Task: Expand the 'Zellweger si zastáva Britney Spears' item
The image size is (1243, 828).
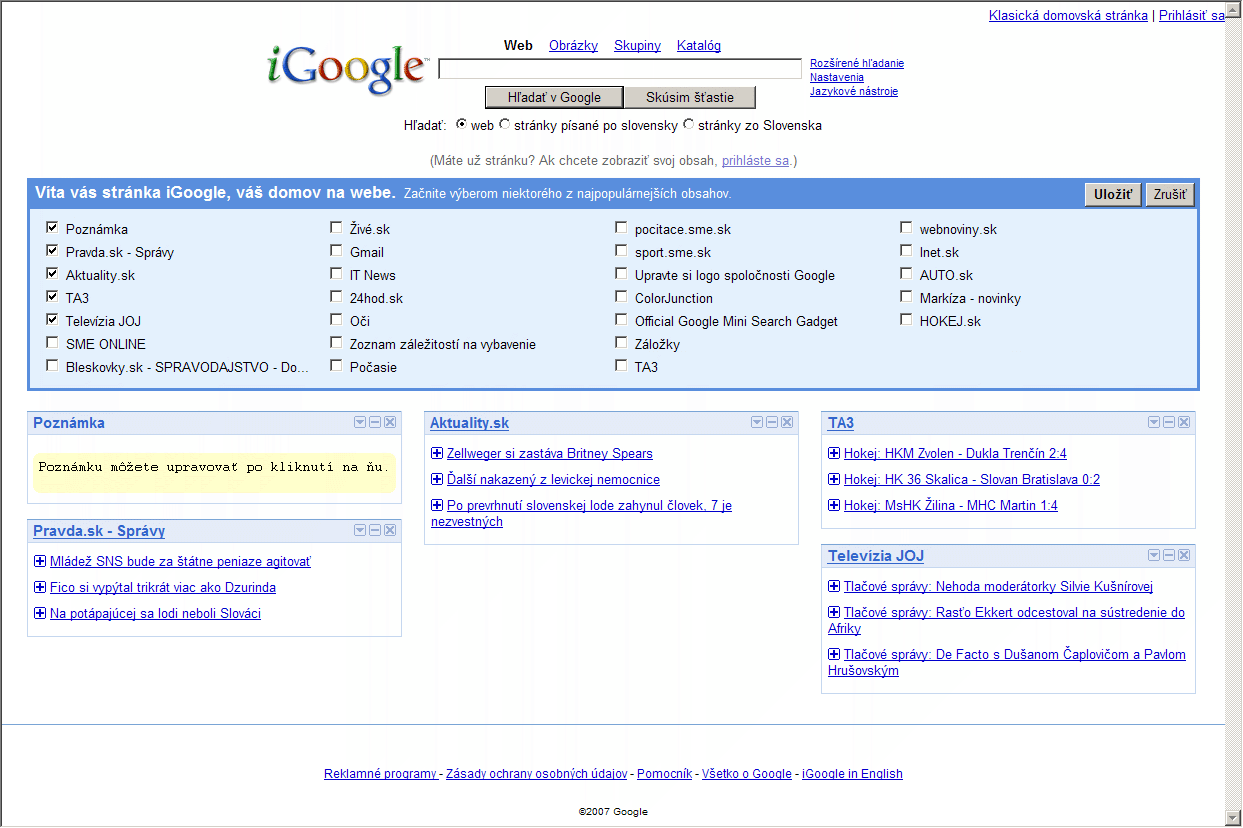Action: pyautogui.click(x=437, y=453)
